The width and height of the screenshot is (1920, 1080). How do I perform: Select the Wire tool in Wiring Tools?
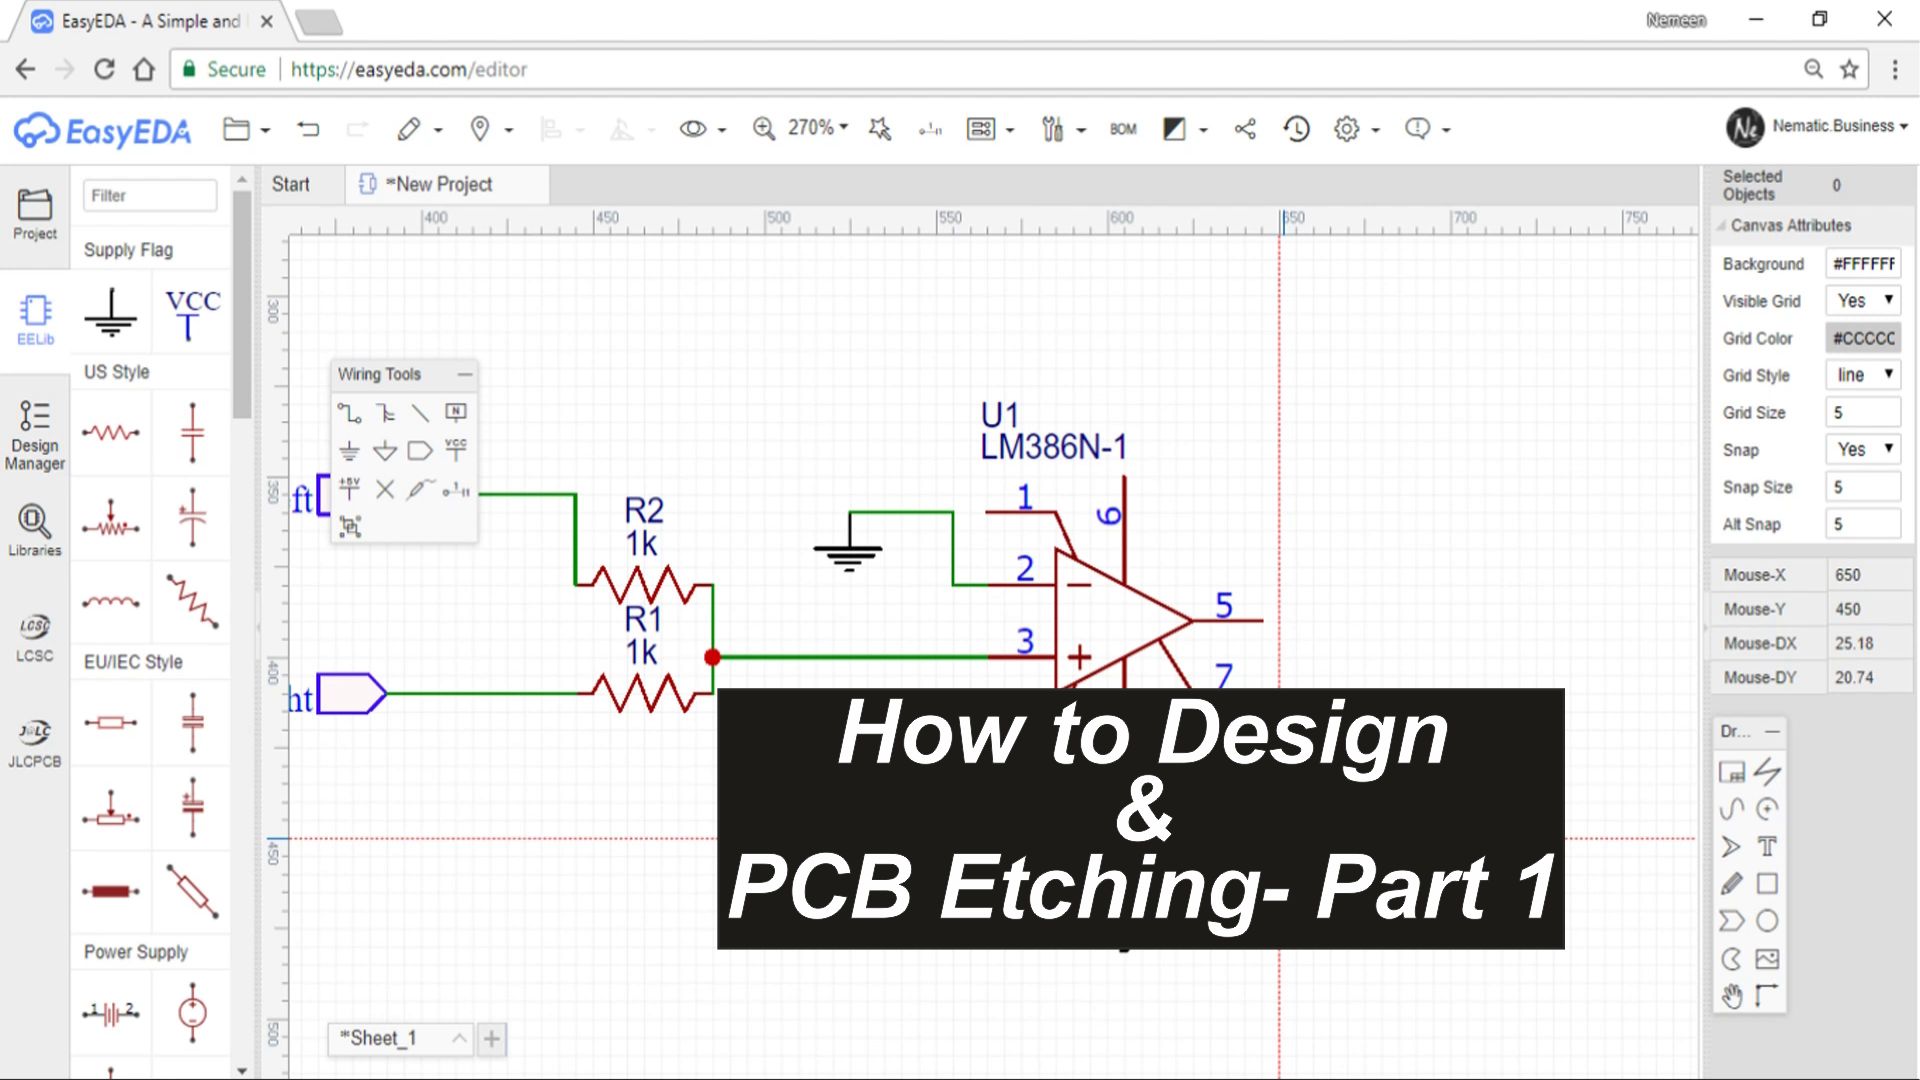click(x=349, y=412)
